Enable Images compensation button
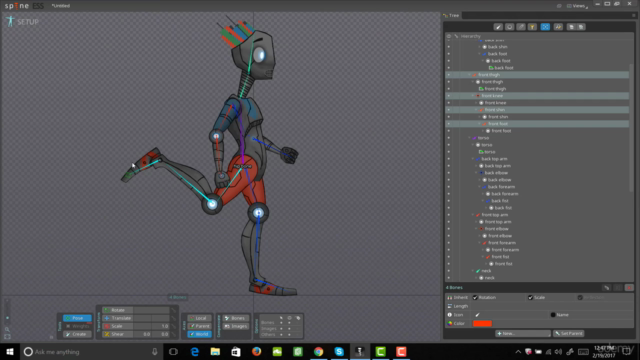The width and height of the screenshot is (640, 360). tap(236, 326)
